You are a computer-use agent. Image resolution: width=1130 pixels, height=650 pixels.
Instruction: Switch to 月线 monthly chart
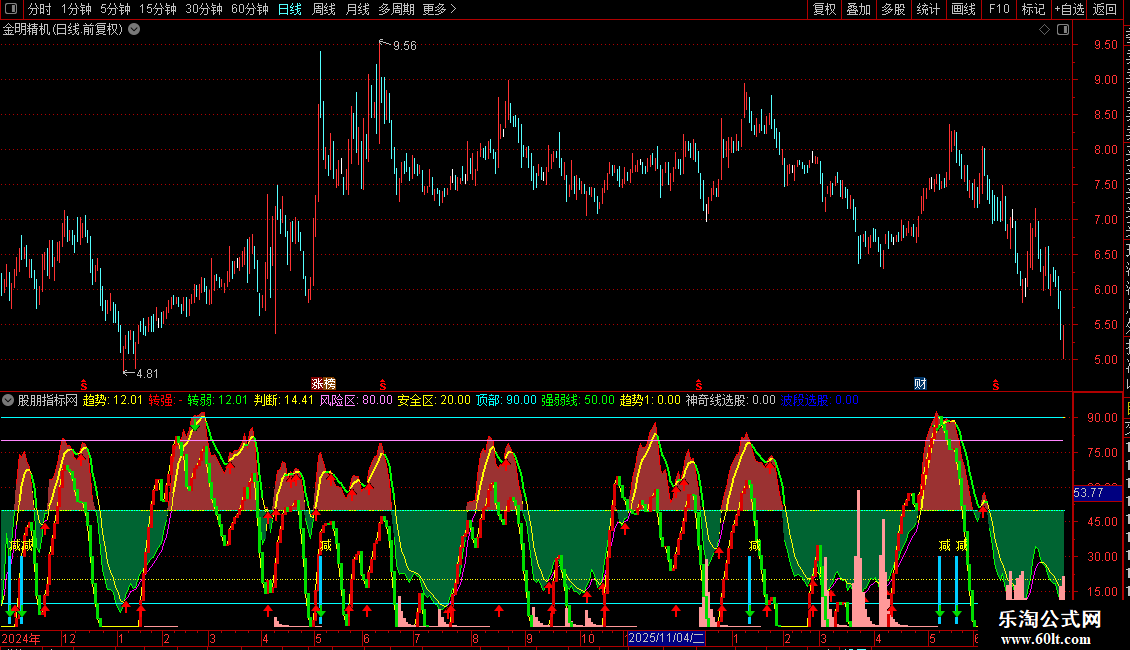(x=357, y=9)
